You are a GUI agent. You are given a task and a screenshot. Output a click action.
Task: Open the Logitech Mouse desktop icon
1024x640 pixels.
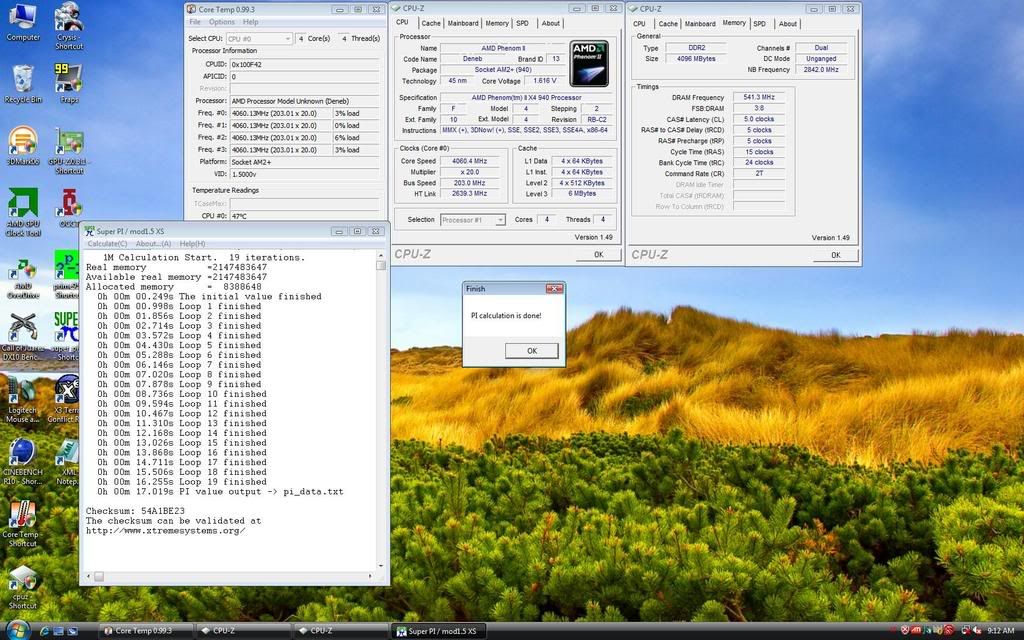22,399
